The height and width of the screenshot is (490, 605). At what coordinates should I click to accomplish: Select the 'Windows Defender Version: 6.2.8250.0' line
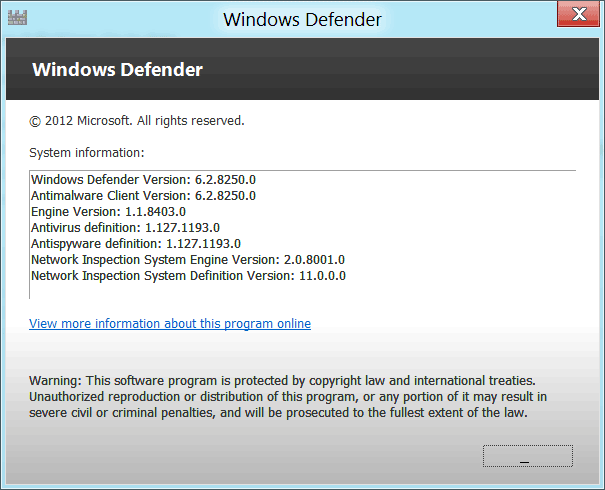(143, 179)
